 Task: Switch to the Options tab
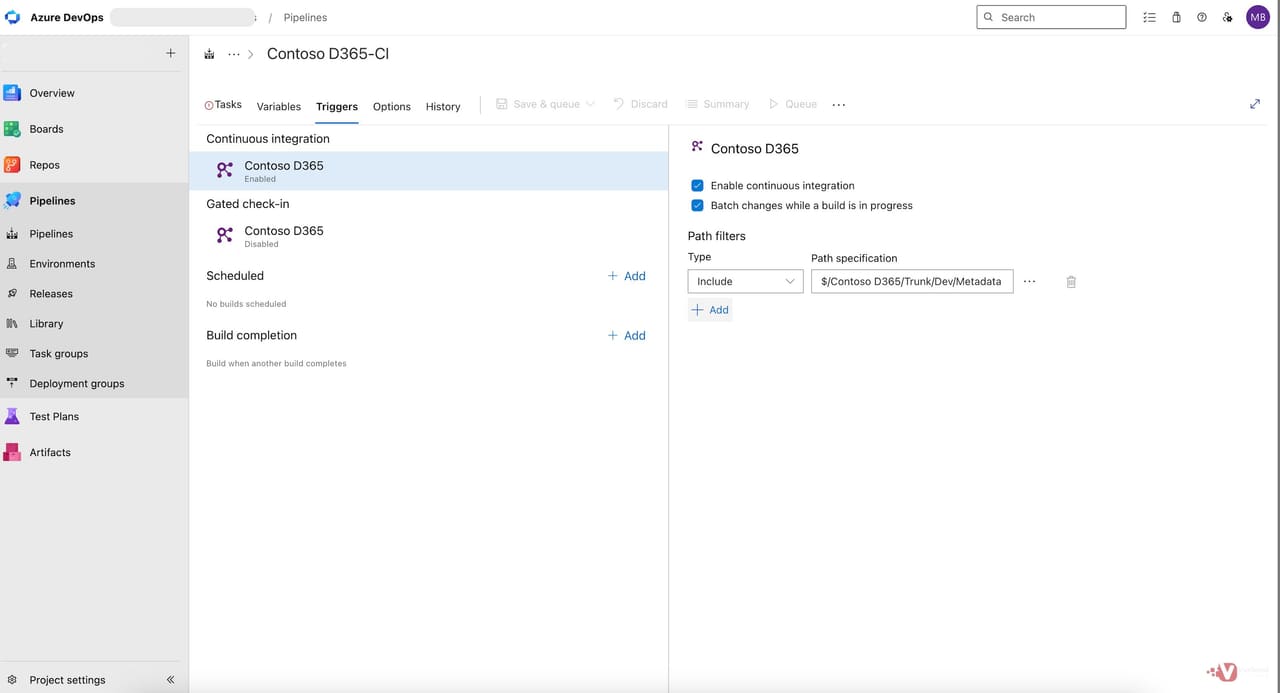point(392,106)
